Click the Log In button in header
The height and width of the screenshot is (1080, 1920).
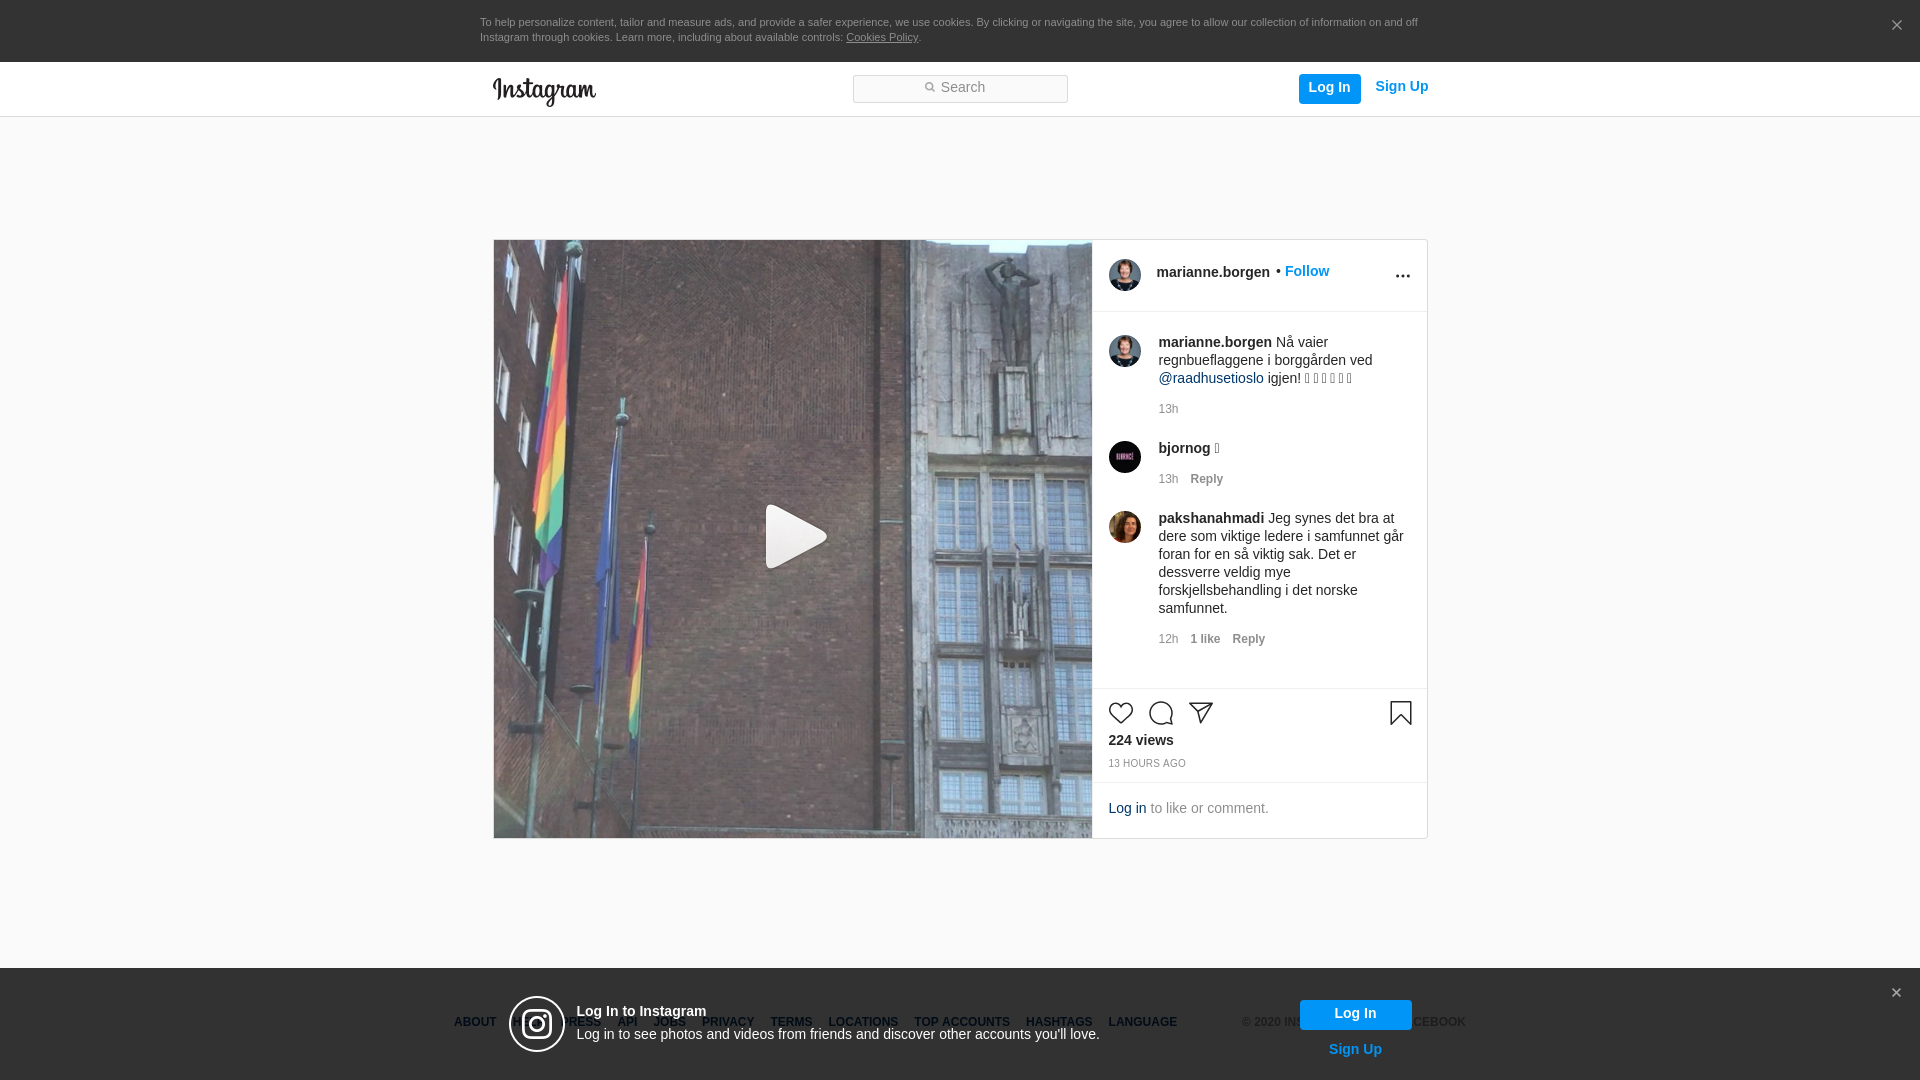click(x=1329, y=88)
